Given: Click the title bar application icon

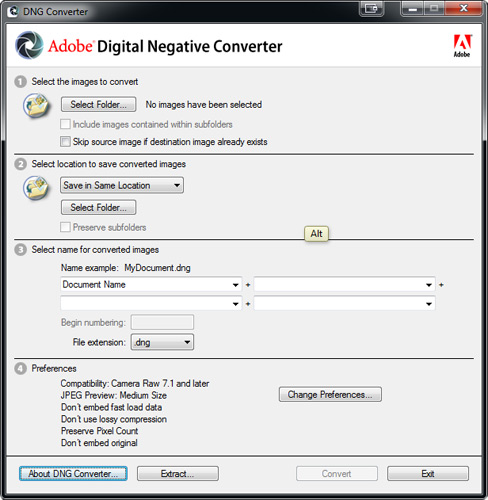Looking at the screenshot, I should point(13,11).
